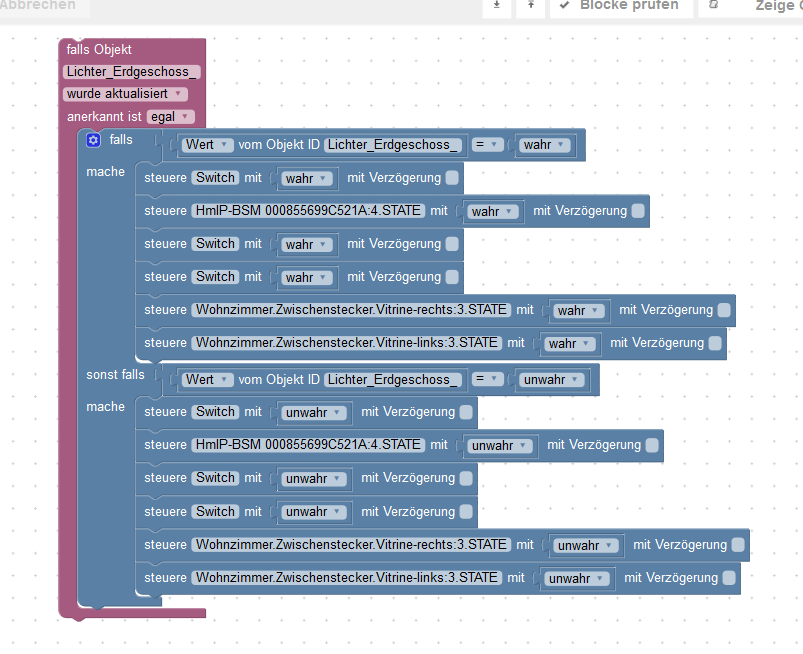803x654 pixels.
Task: Open the wahr dropdown in the HmIP-BSM row
Action: pyautogui.click(x=492, y=212)
